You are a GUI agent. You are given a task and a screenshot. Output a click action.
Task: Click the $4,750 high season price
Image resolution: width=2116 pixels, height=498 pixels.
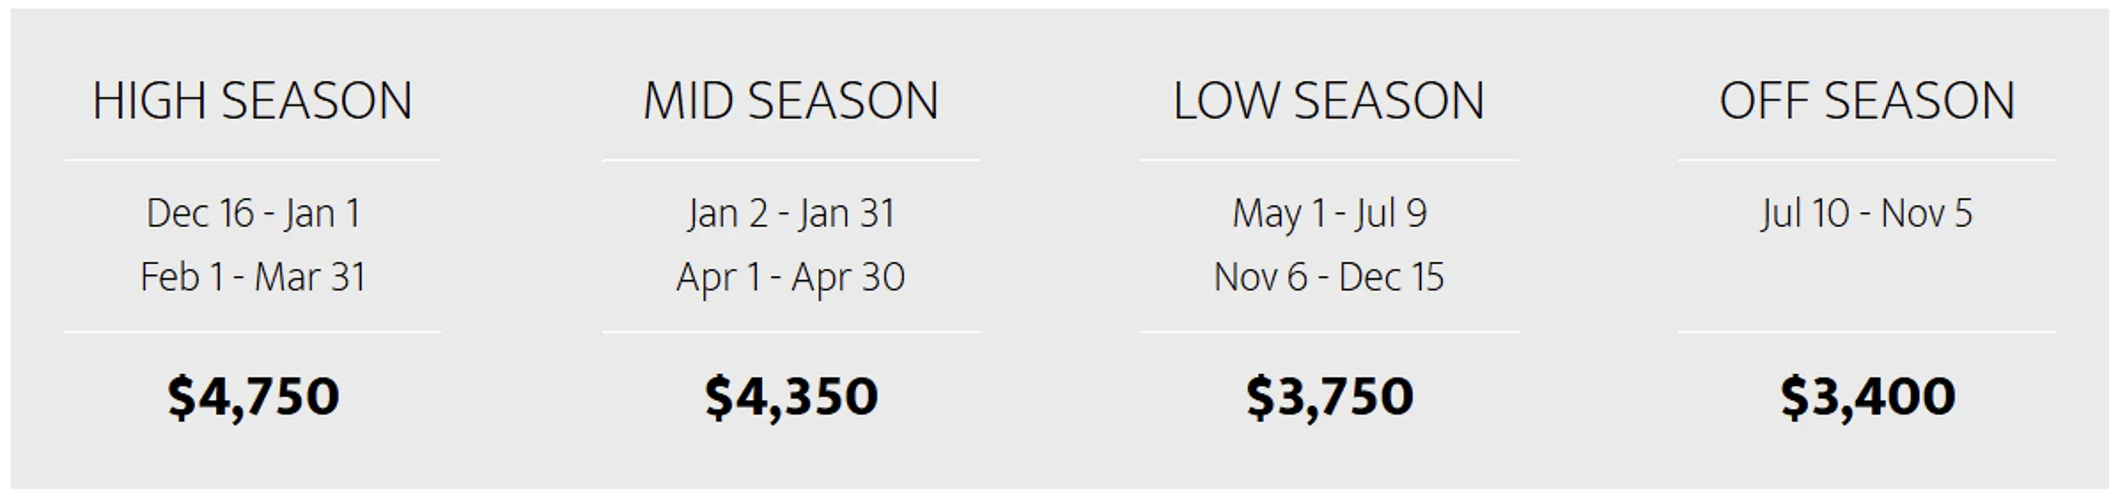point(253,396)
